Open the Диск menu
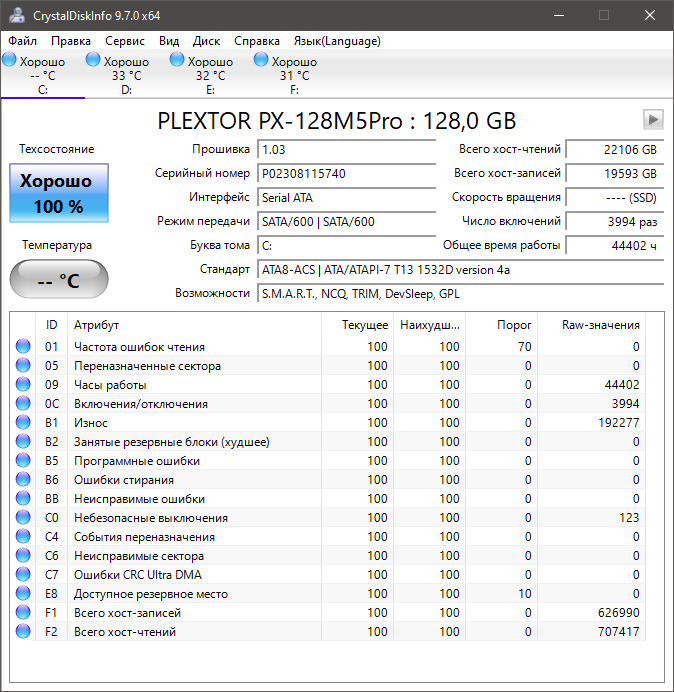674x692 pixels. pos(206,41)
